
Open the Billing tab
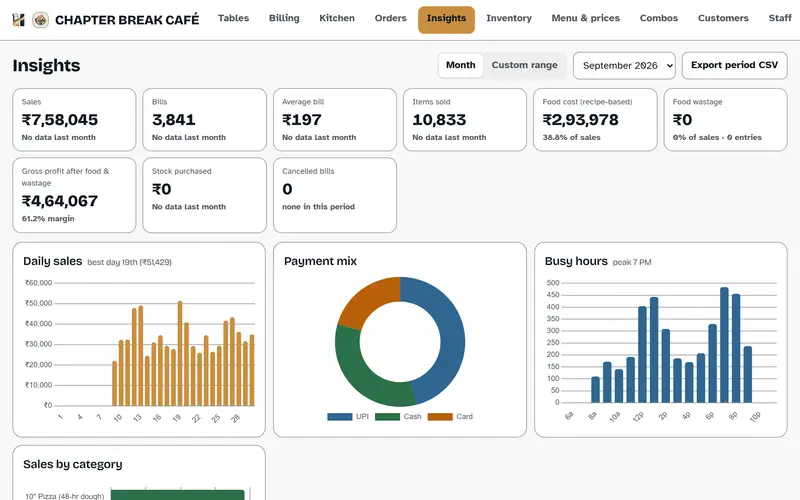coord(284,18)
